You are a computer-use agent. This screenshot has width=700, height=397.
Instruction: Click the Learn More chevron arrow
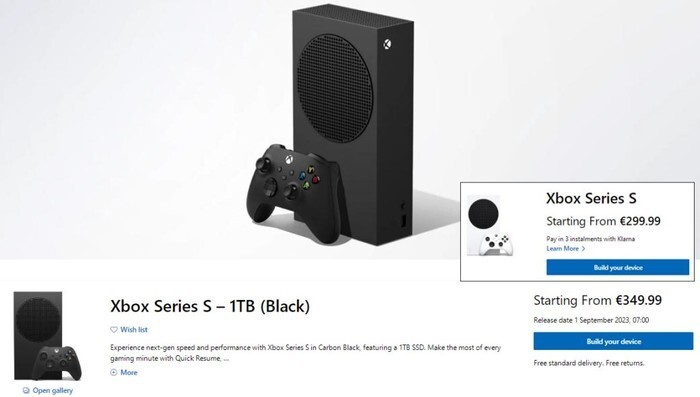pyautogui.click(x=583, y=249)
